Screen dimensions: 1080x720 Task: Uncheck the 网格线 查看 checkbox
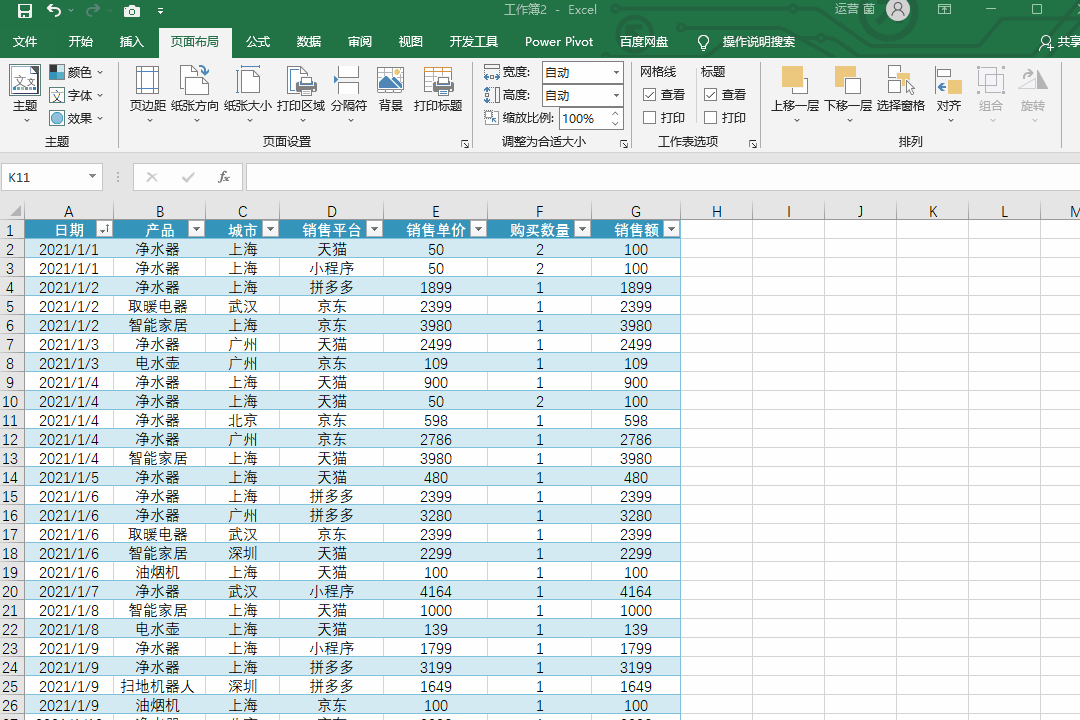pyautogui.click(x=649, y=95)
